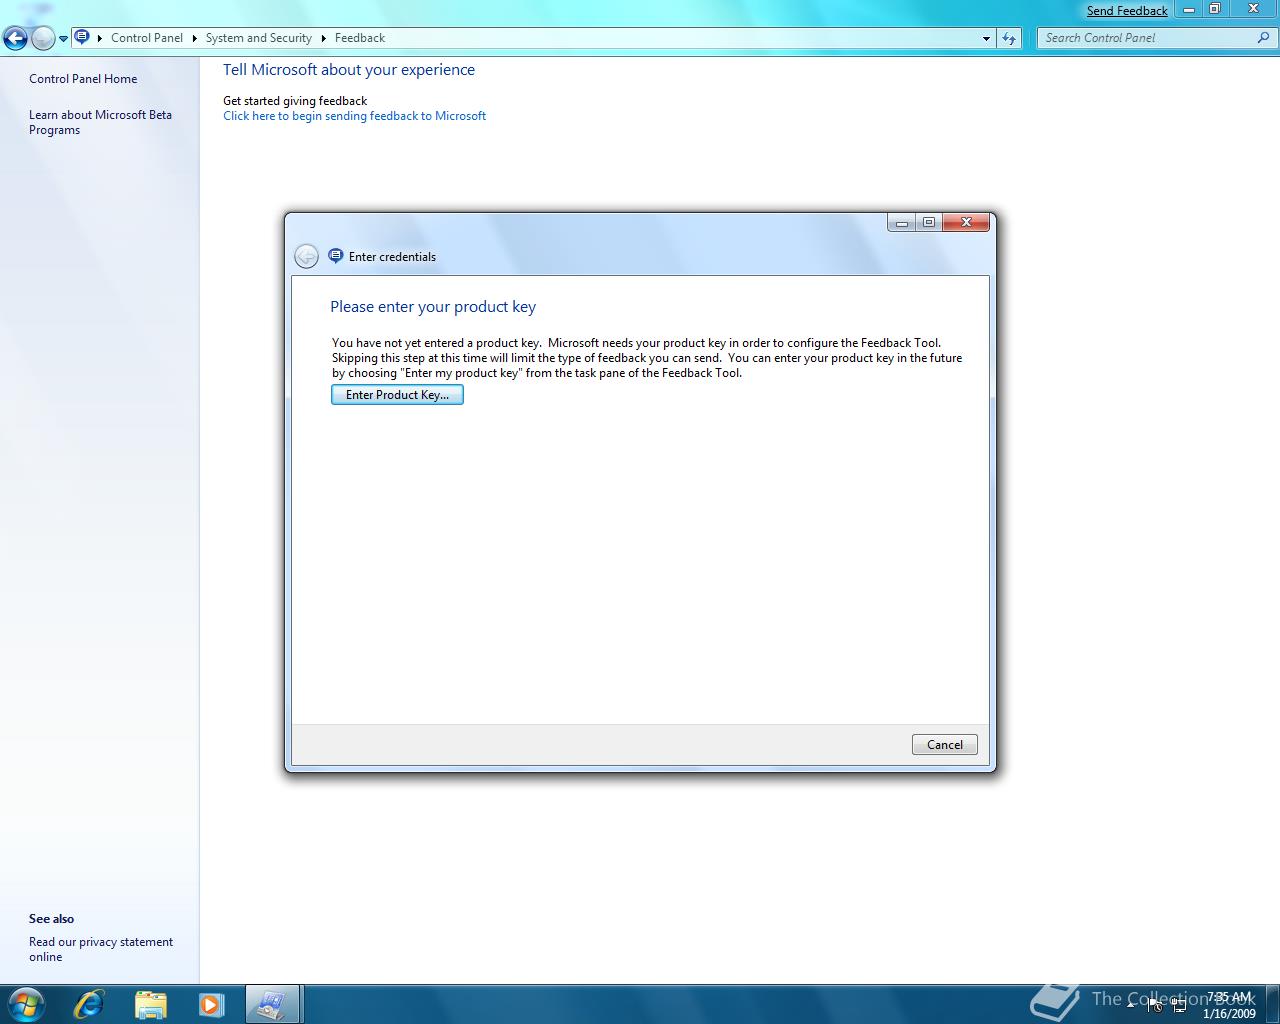This screenshot has width=1280, height=1024.
Task: Navigate back in Control Panel window
Action: pyautogui.click(x=15, y=39)
